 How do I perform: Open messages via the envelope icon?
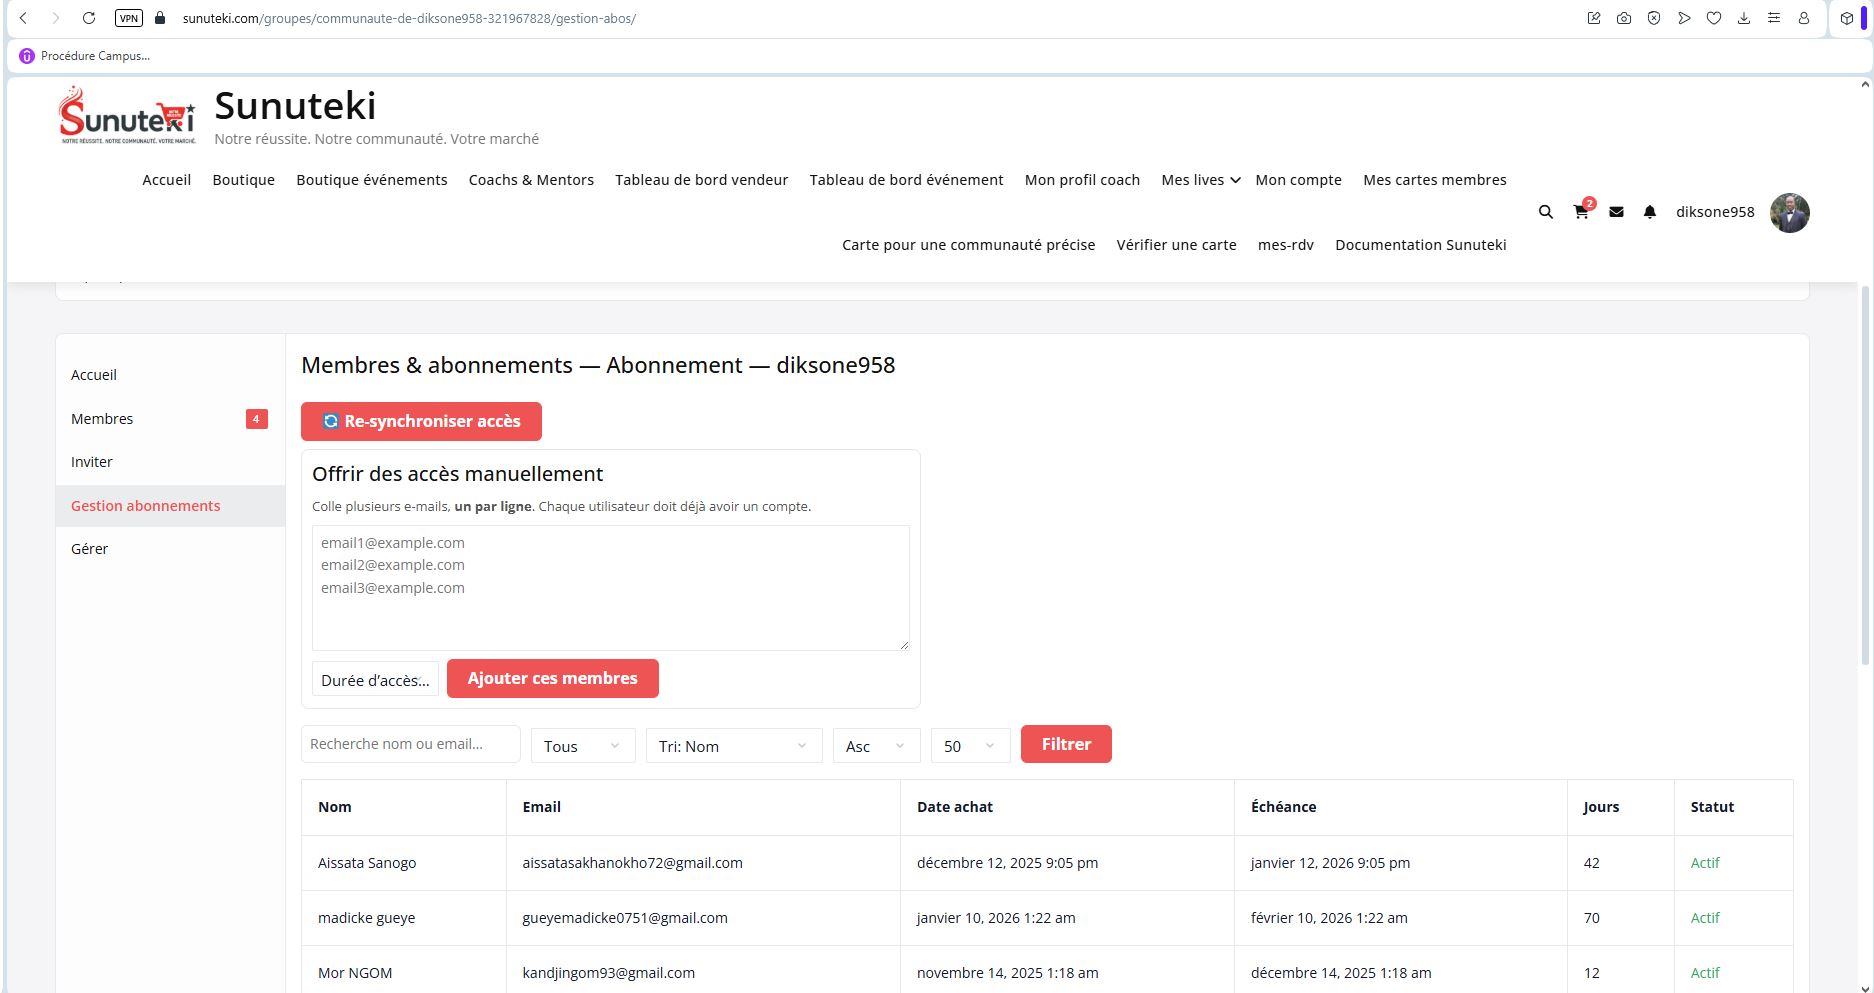(x=1616, y=212)
